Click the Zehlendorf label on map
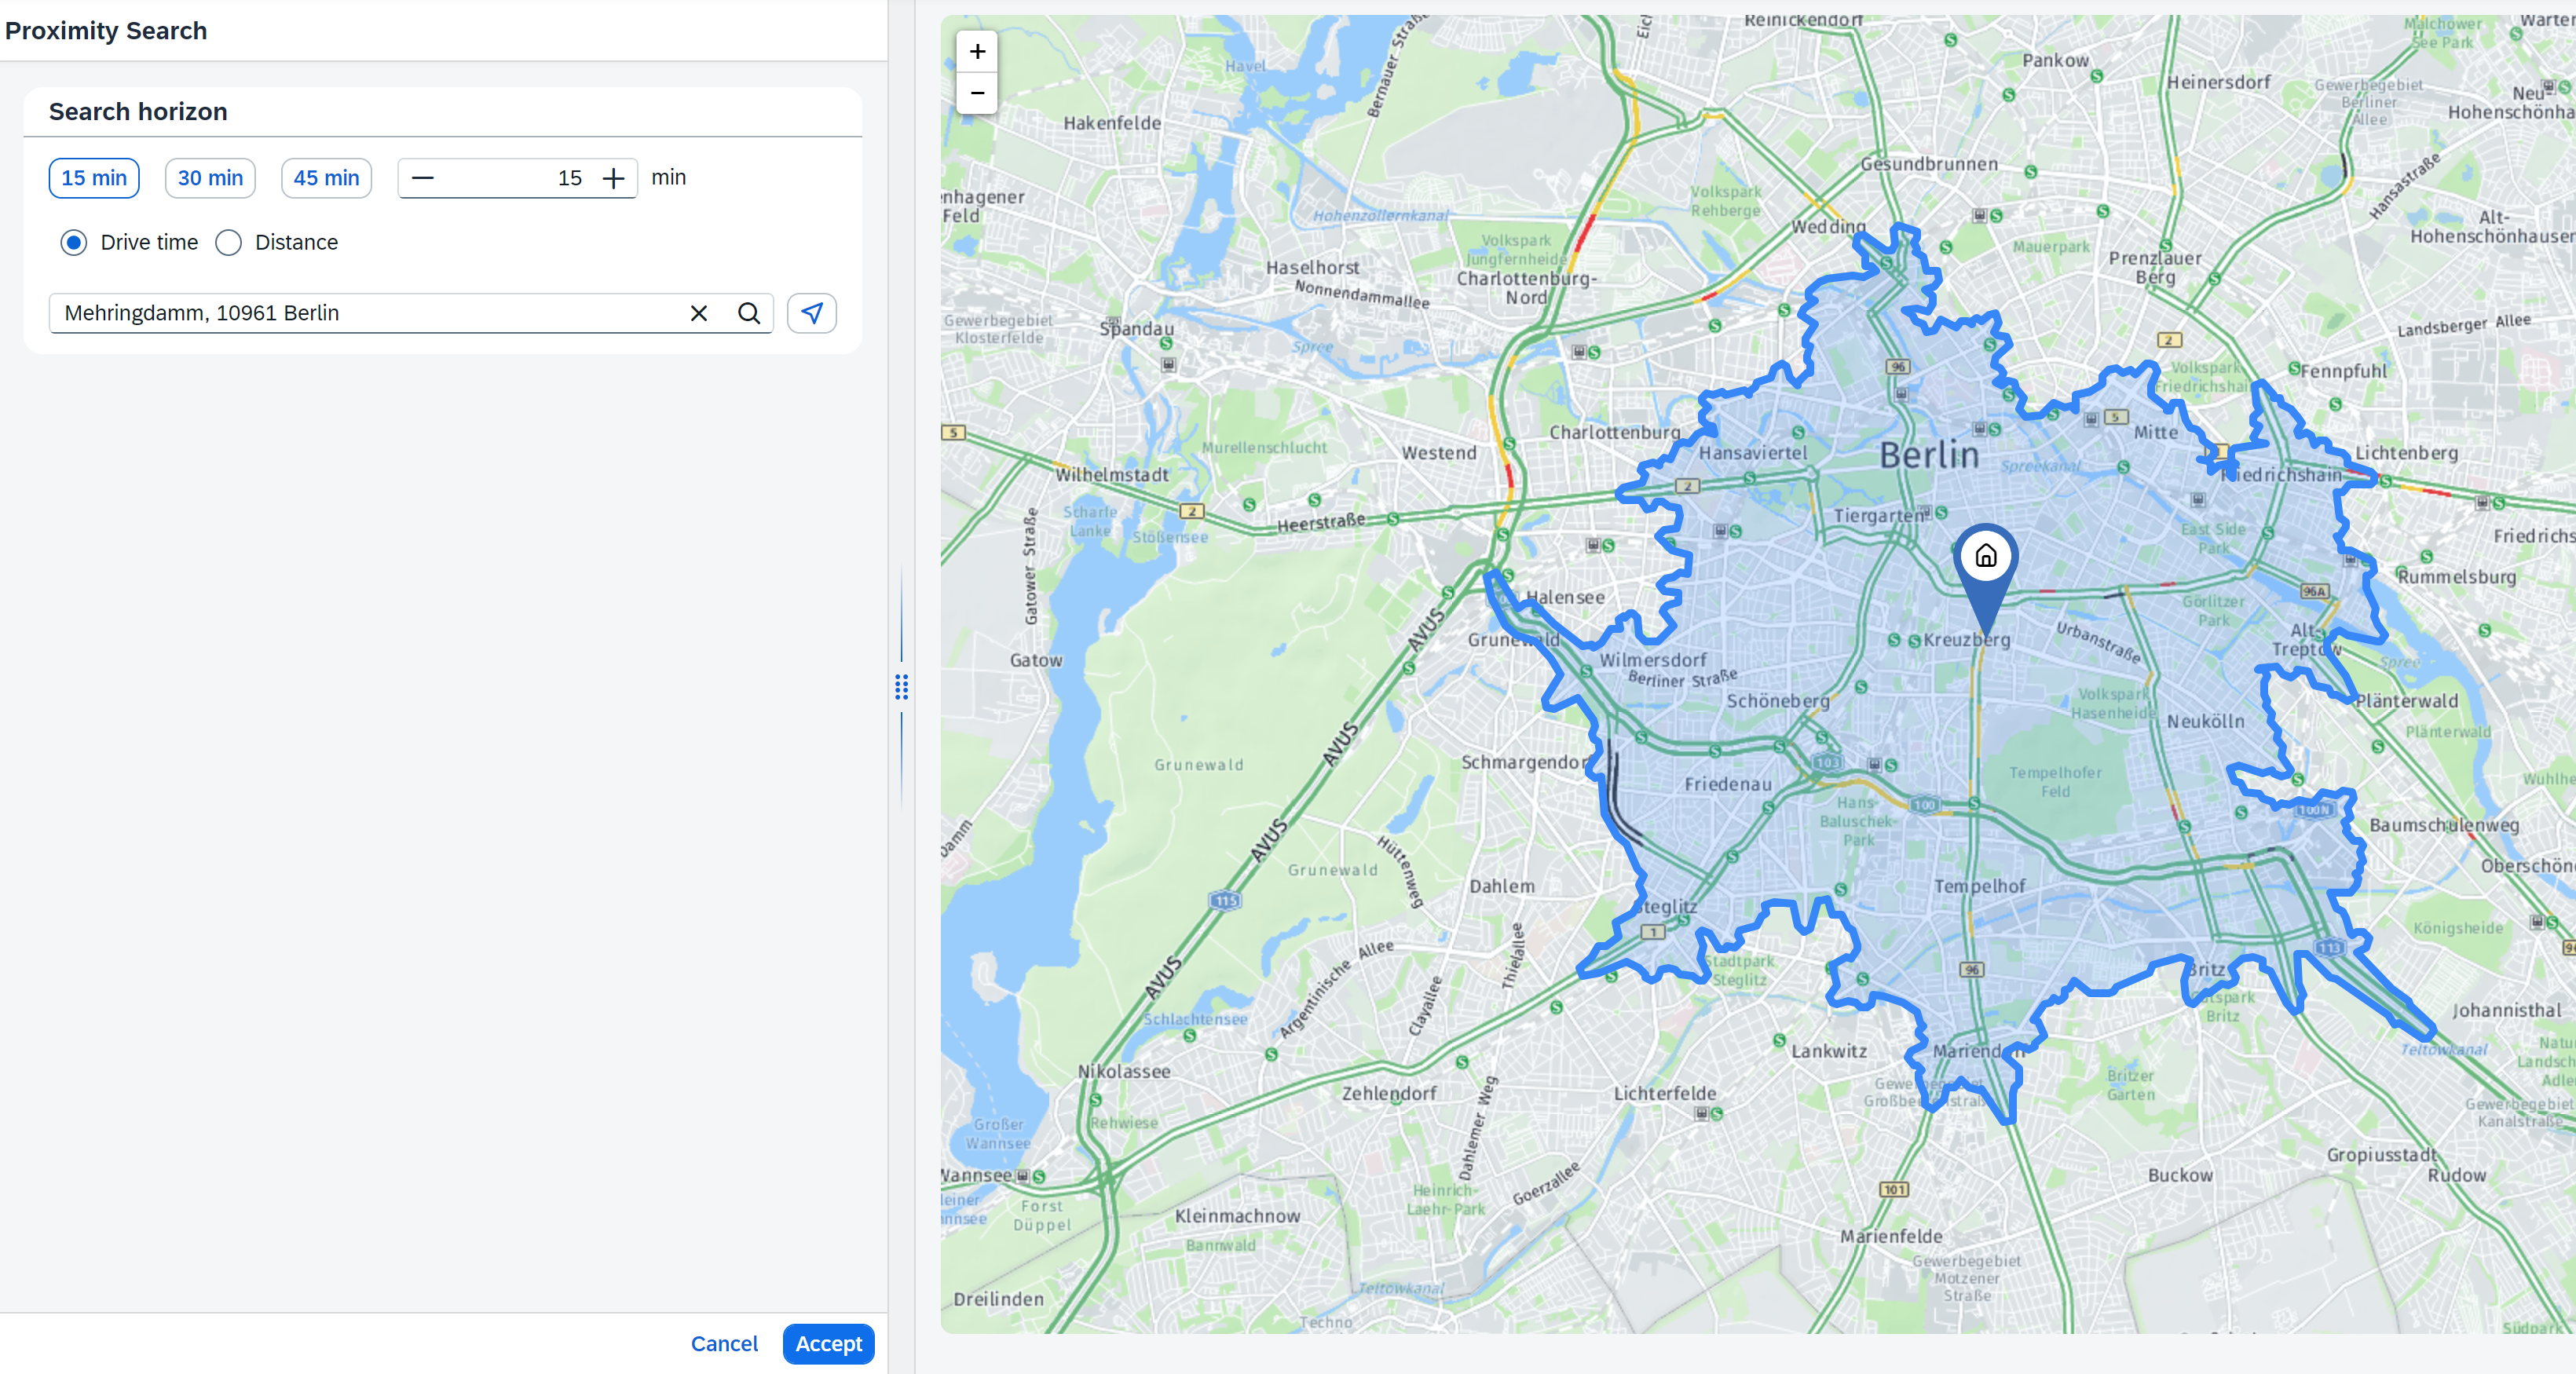 (1389, 1093)
